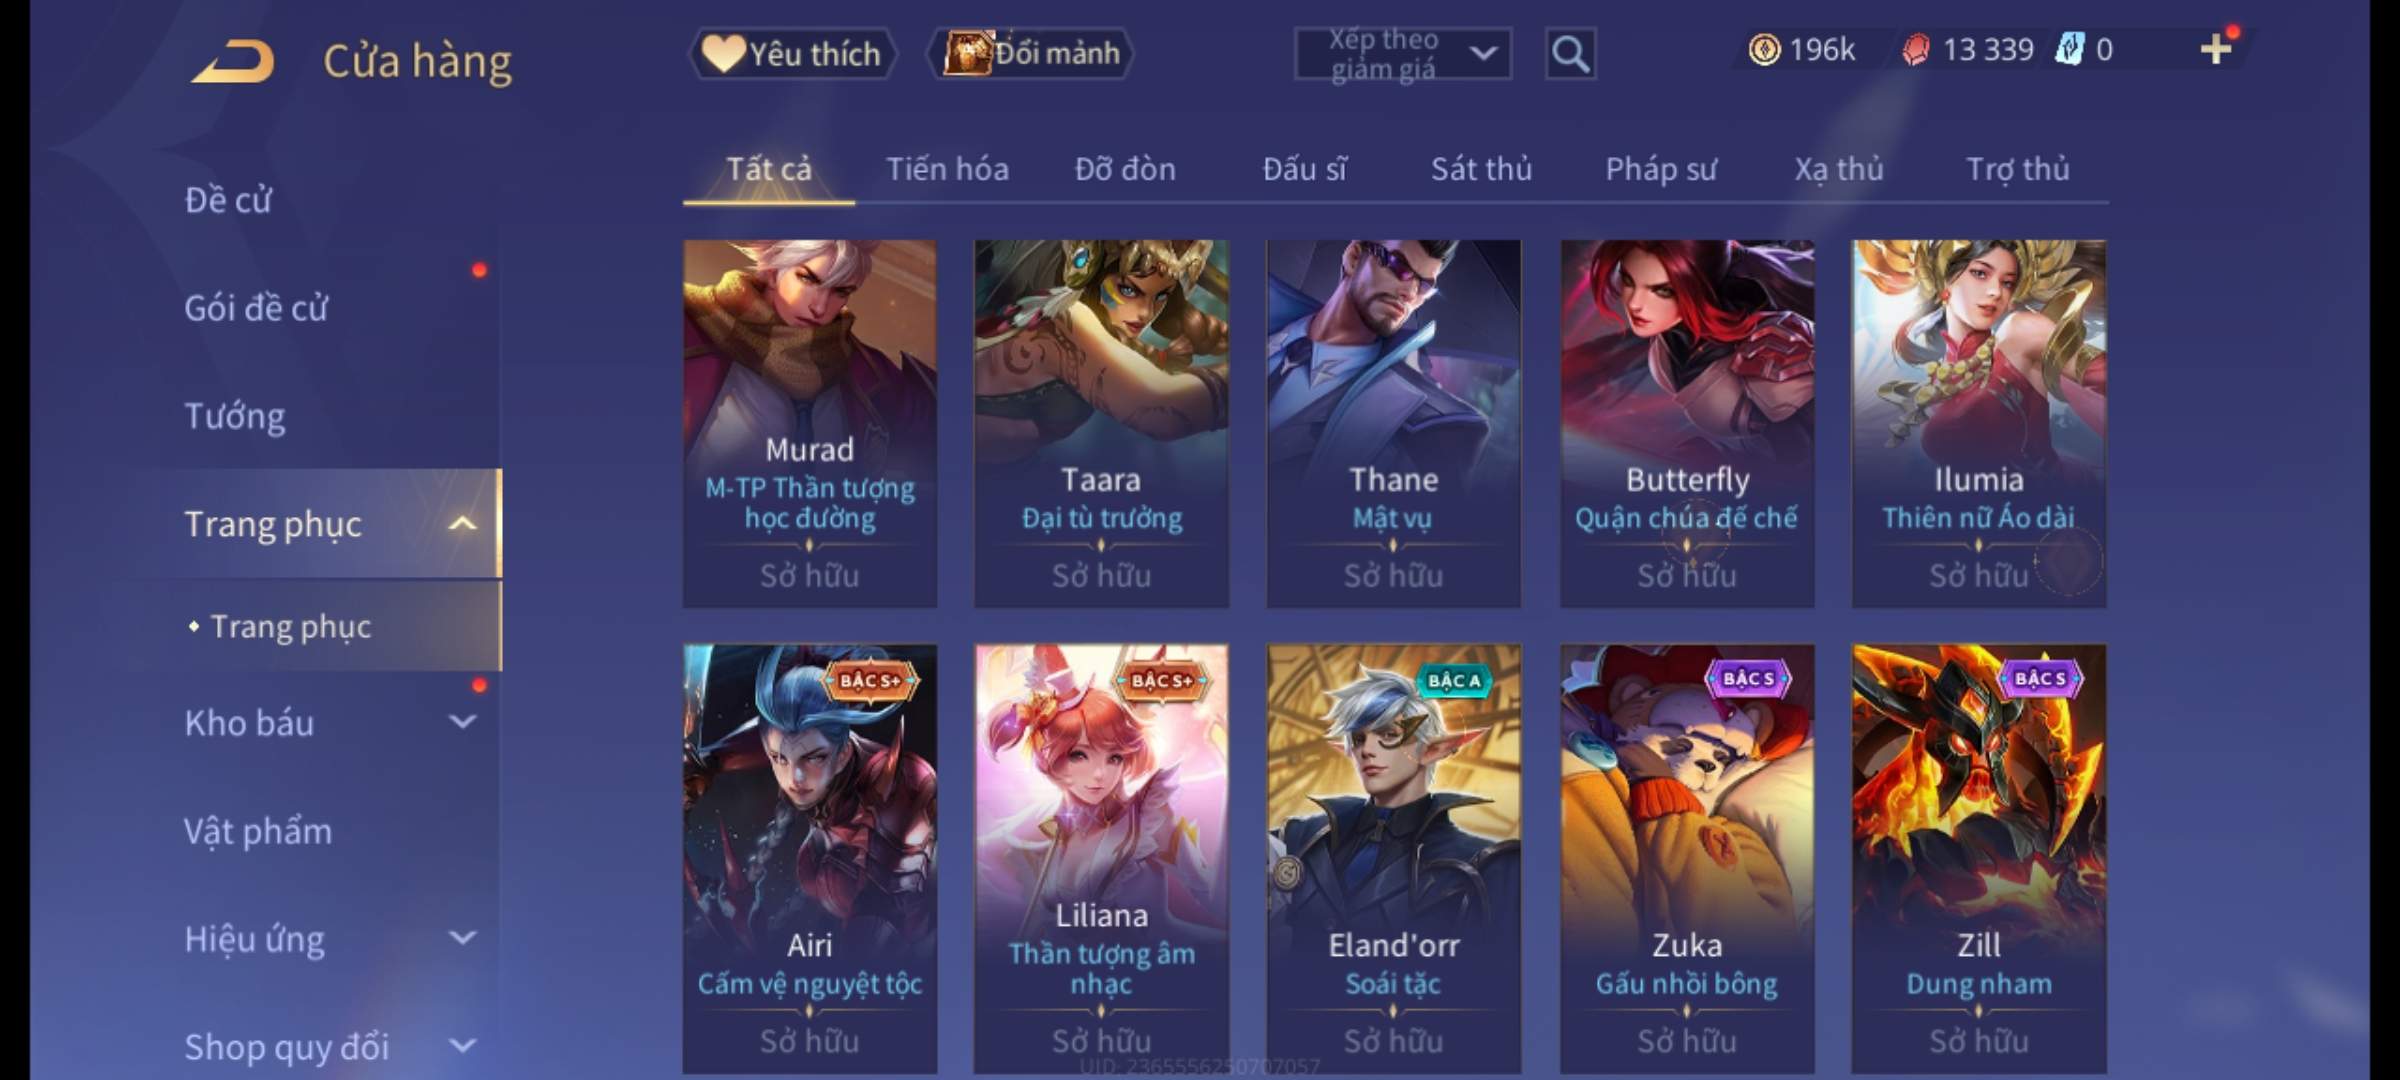
Task: Open Yêu thích favorites heart button
Action: pyautogui.click(x=792, y=53)
